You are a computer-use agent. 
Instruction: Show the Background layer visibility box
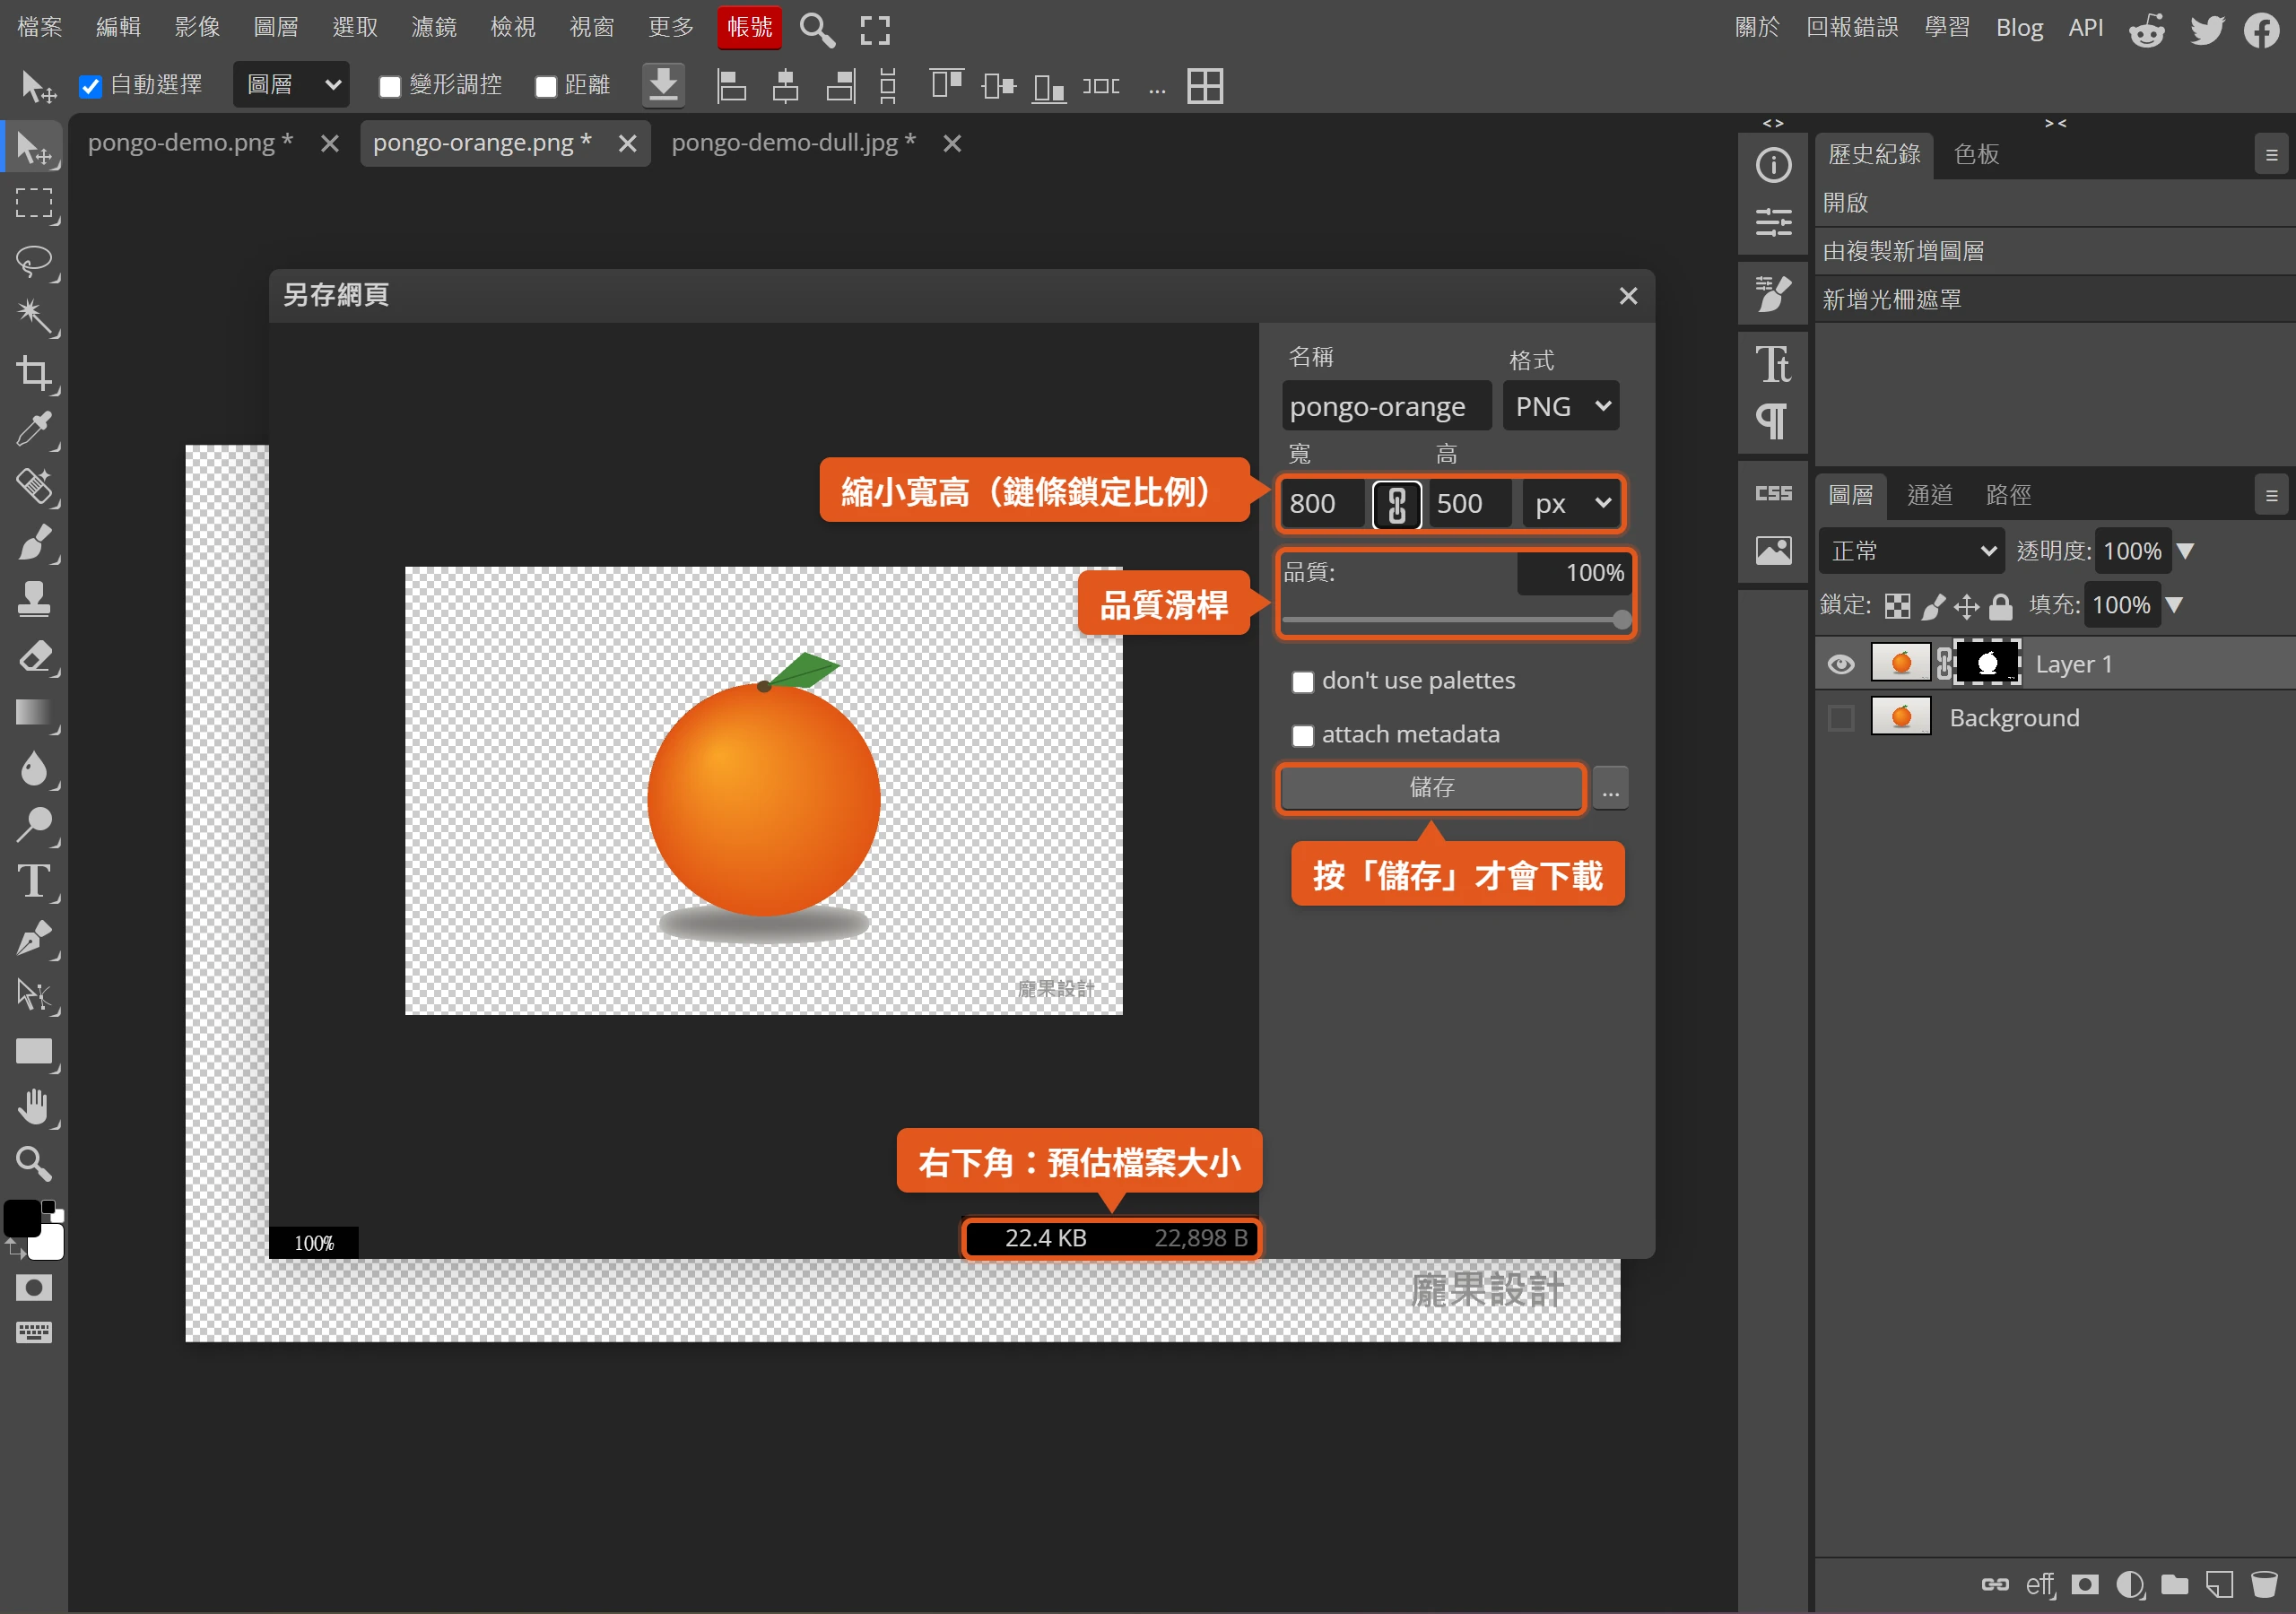pyautogui.click(x=1840, y=718)
